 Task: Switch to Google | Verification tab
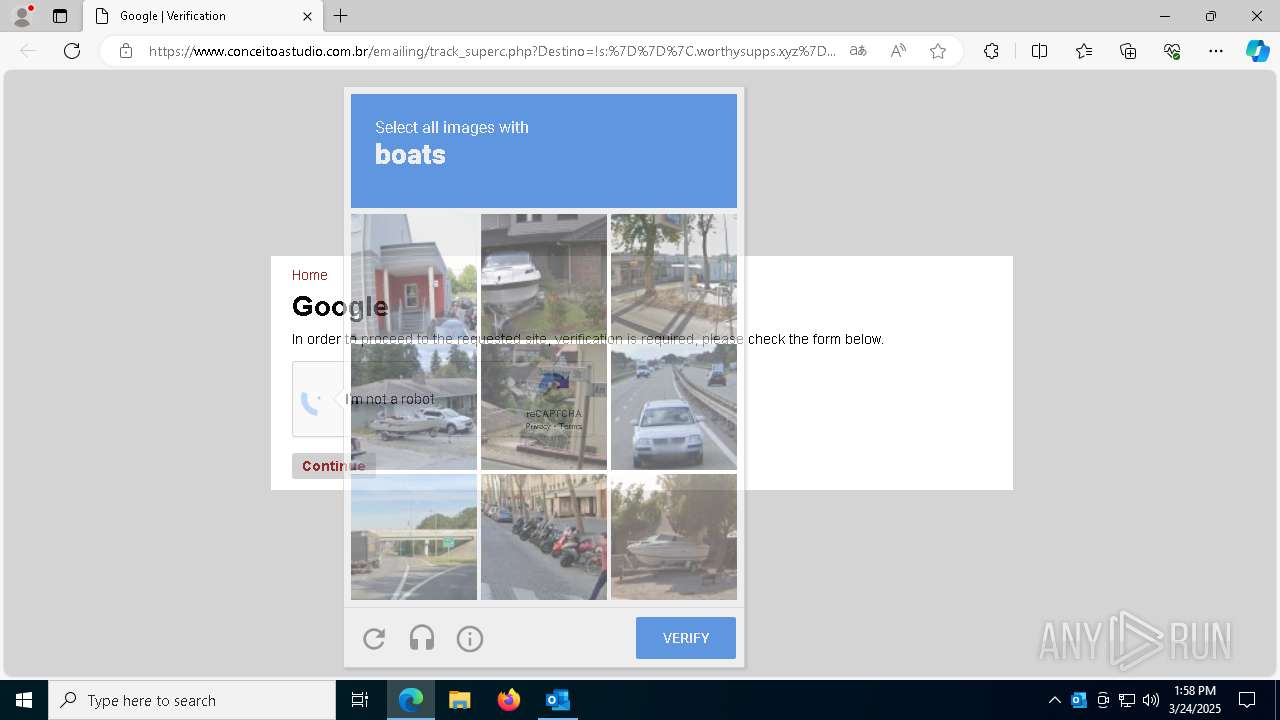pyautogui.click(x=203, y=16)
